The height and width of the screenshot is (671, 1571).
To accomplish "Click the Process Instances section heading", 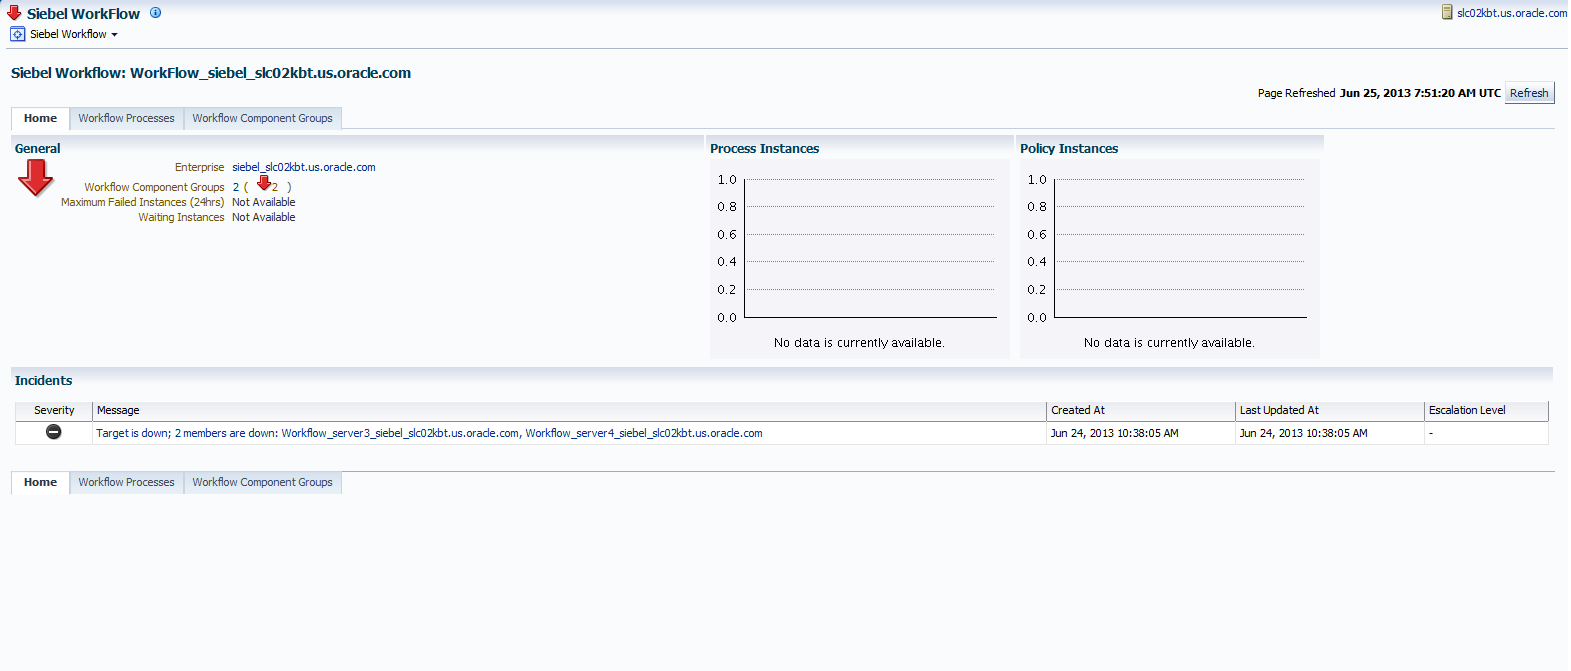I will (764, 148).
